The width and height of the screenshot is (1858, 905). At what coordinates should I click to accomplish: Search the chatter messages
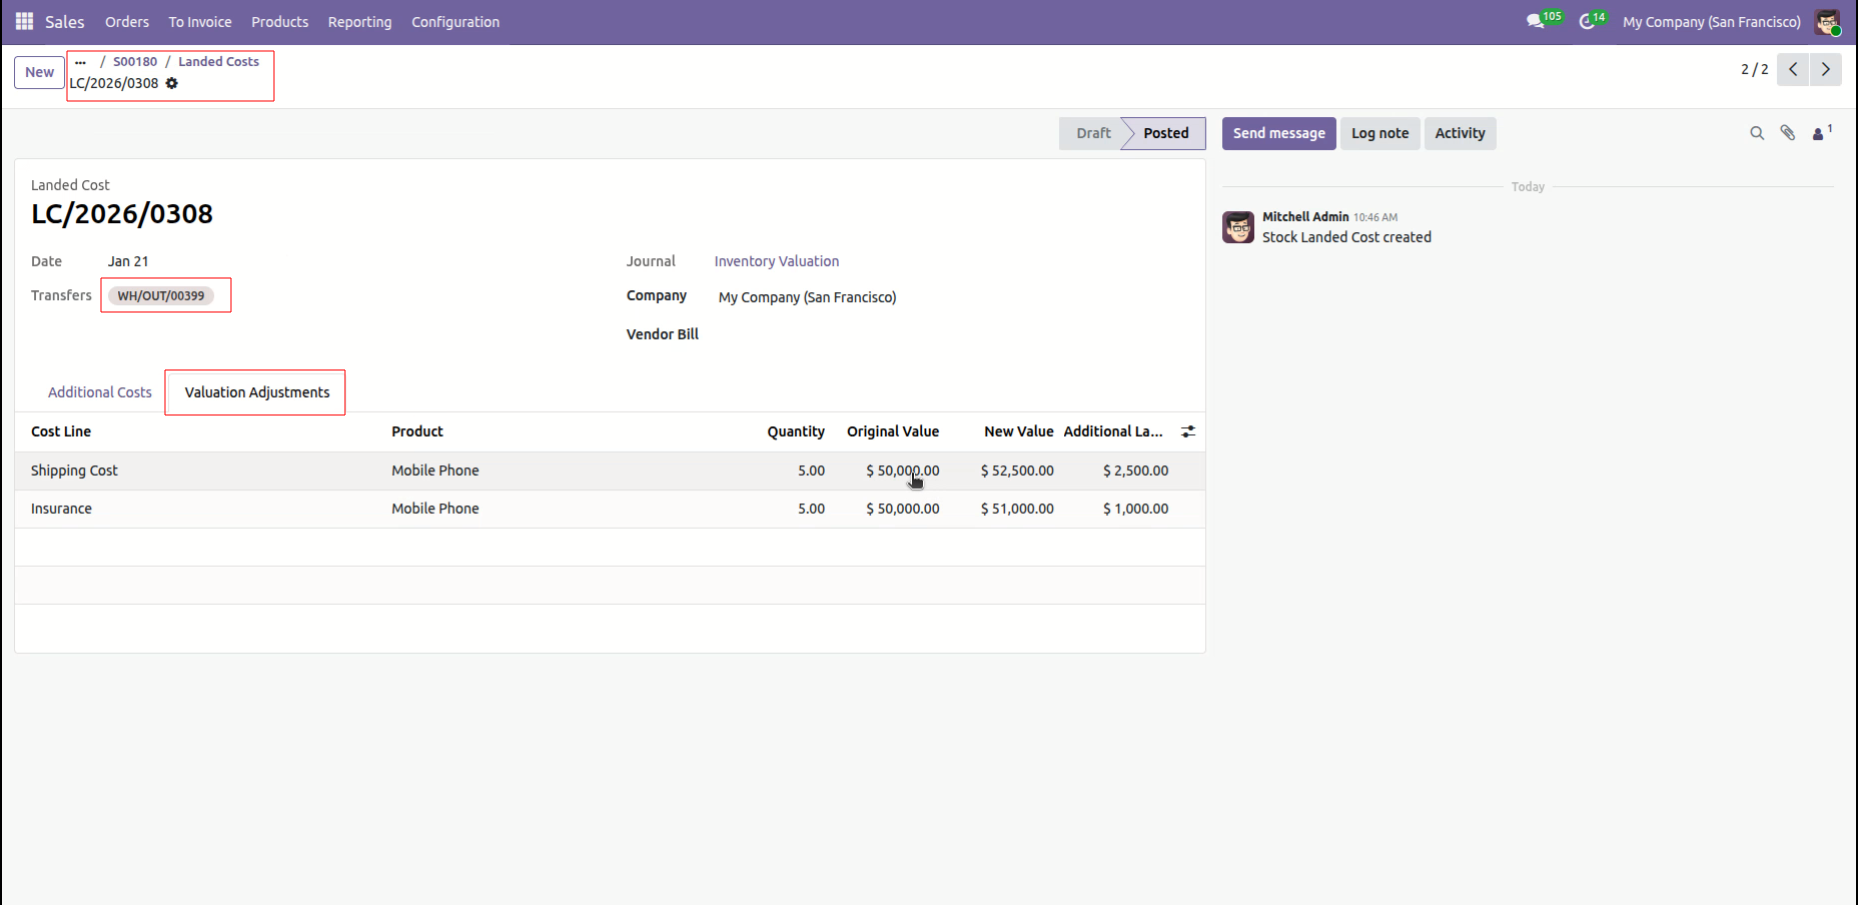coord(1756,133)
